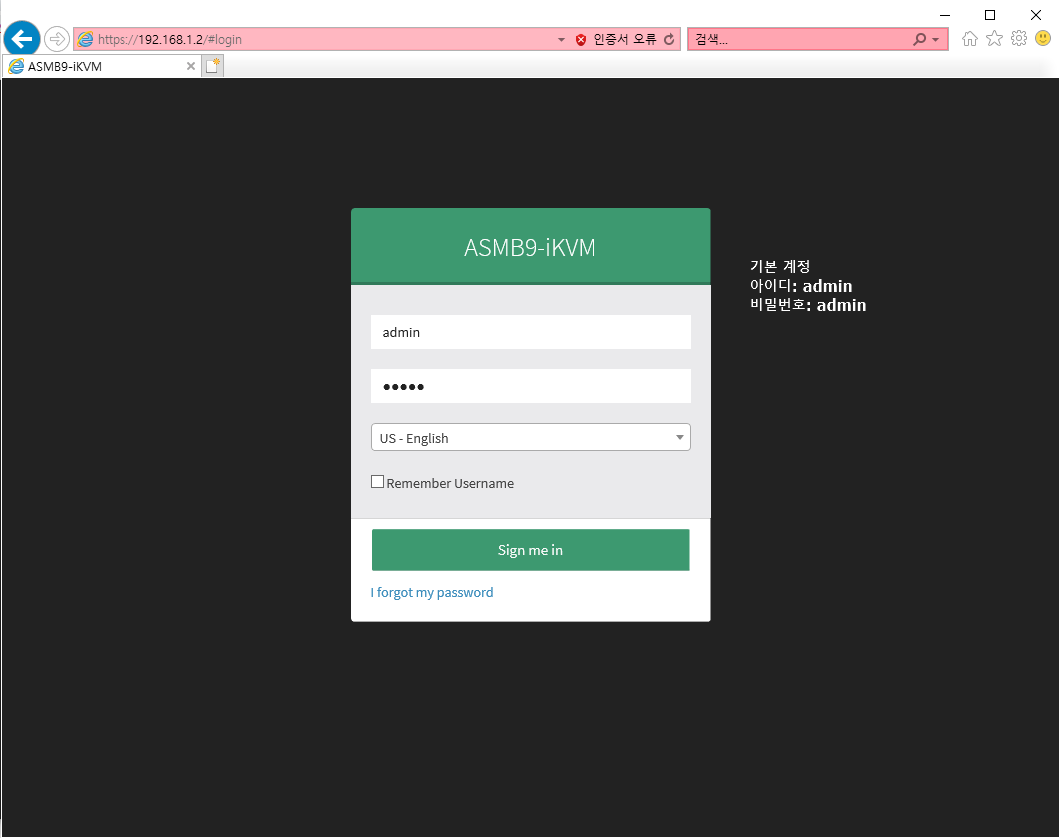Select the ASMB9-iKVM browser tab
The image size is (1060, 838).
(101, 66)
